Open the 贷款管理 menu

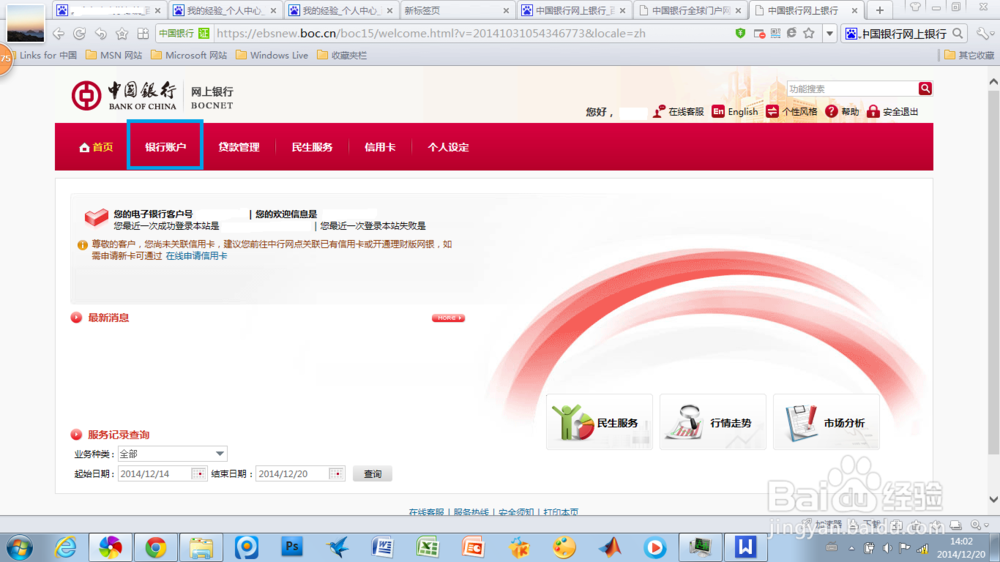click(x=239, y=147)
